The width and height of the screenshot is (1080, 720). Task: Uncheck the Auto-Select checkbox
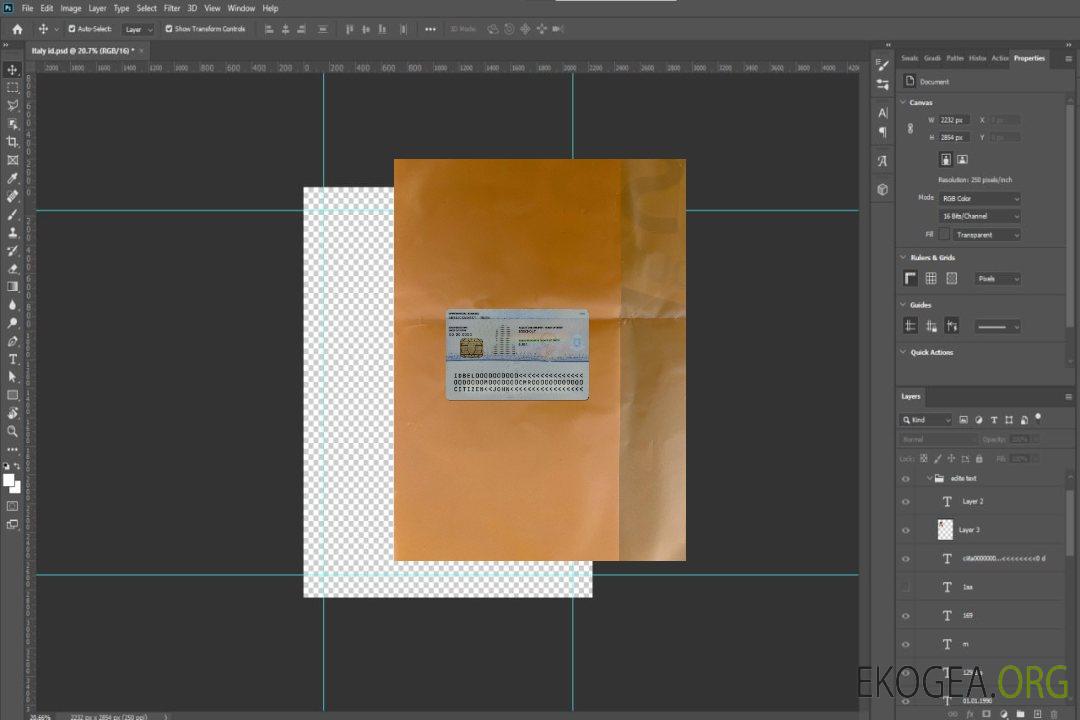pyautogui.click(x=72, y=29)
